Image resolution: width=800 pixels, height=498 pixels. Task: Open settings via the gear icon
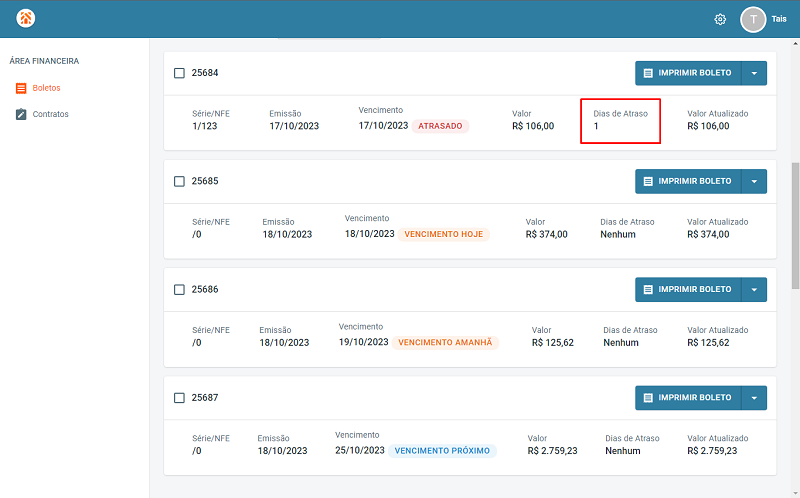pyautogui.click(x=720, y=19)
